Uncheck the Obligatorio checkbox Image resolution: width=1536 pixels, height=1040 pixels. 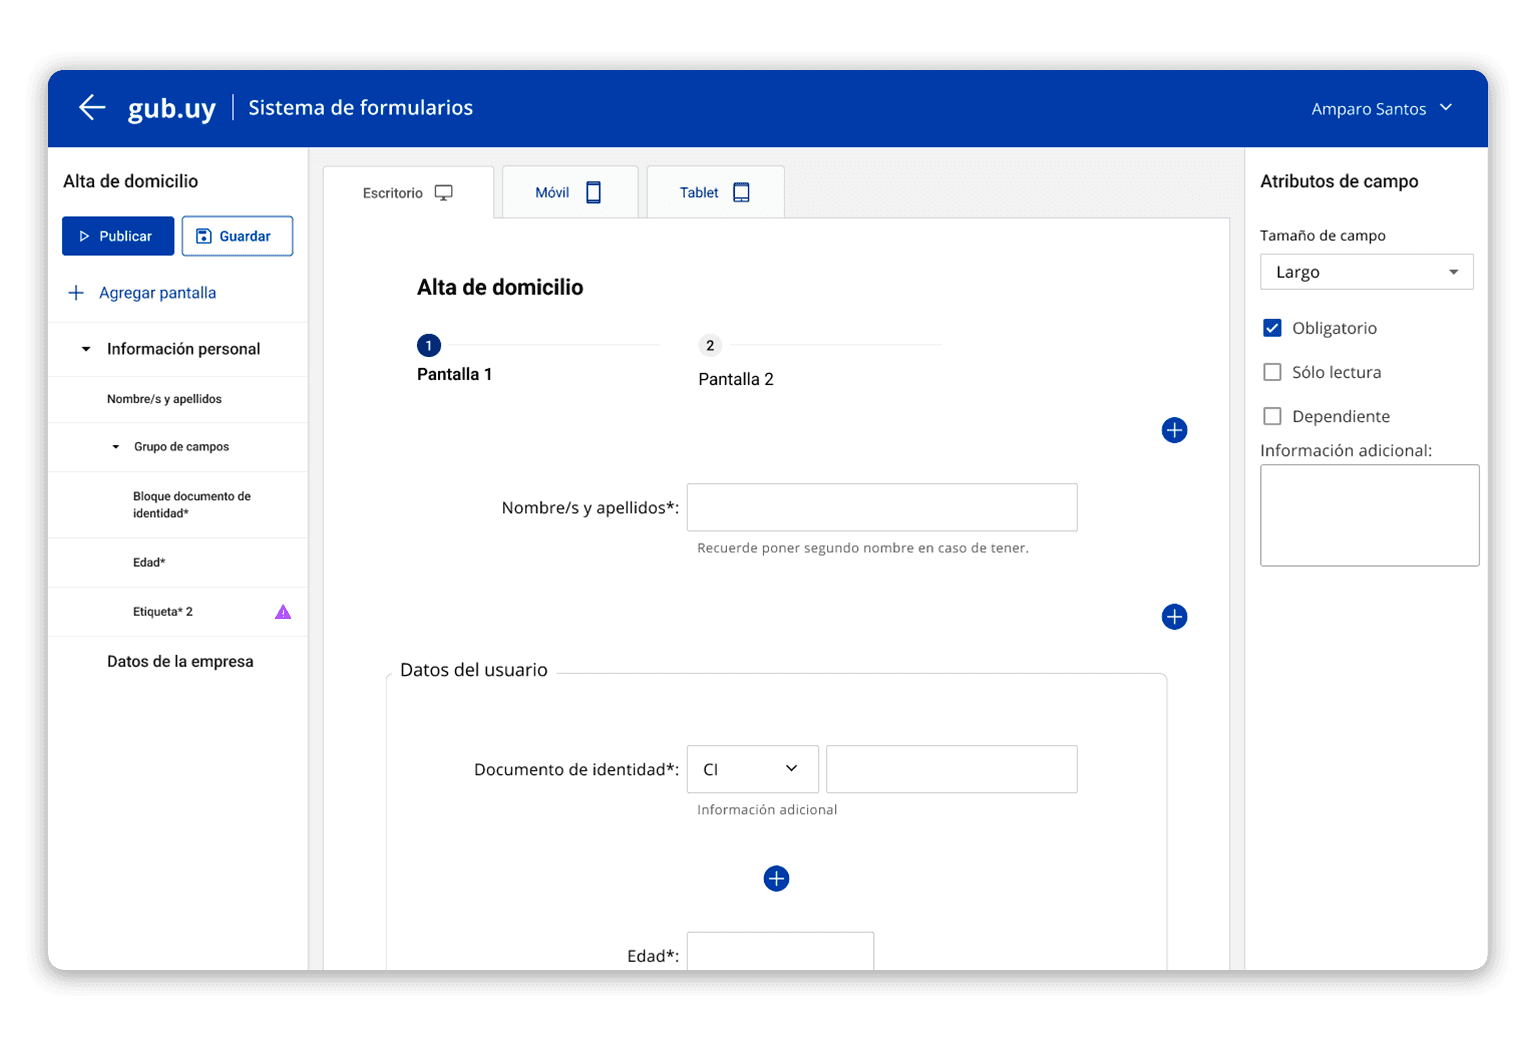(1272, 328)
